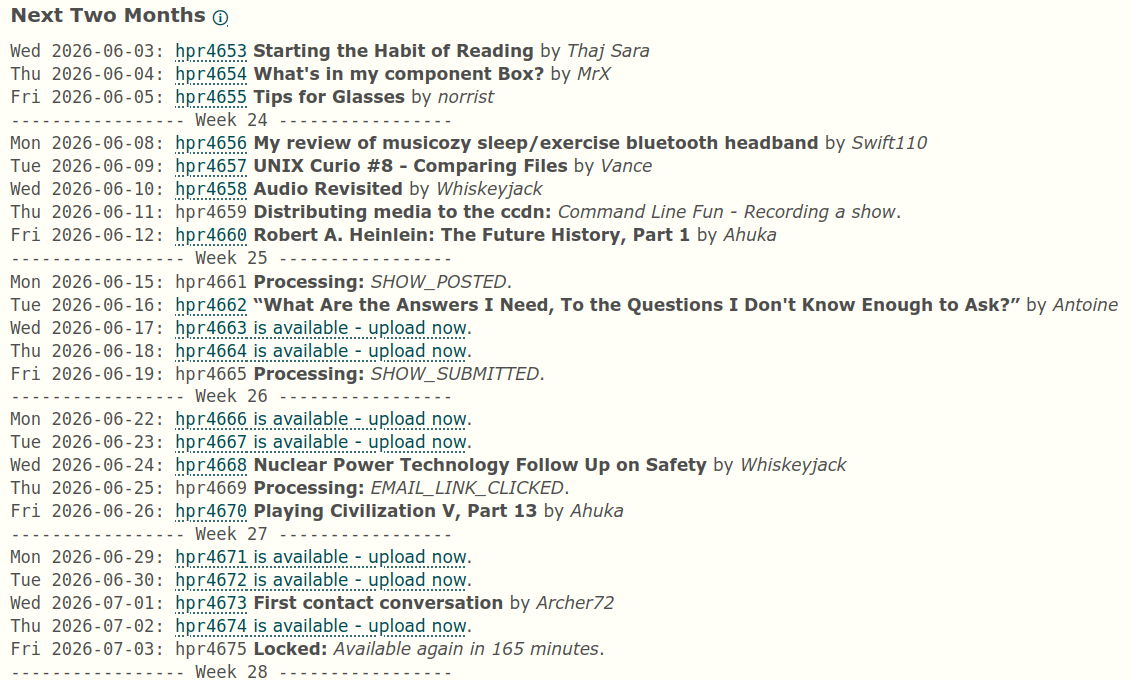The image size is (1131, 680).
Task: Open hpr4670 Playing Civilization V link
Action: 211,512
